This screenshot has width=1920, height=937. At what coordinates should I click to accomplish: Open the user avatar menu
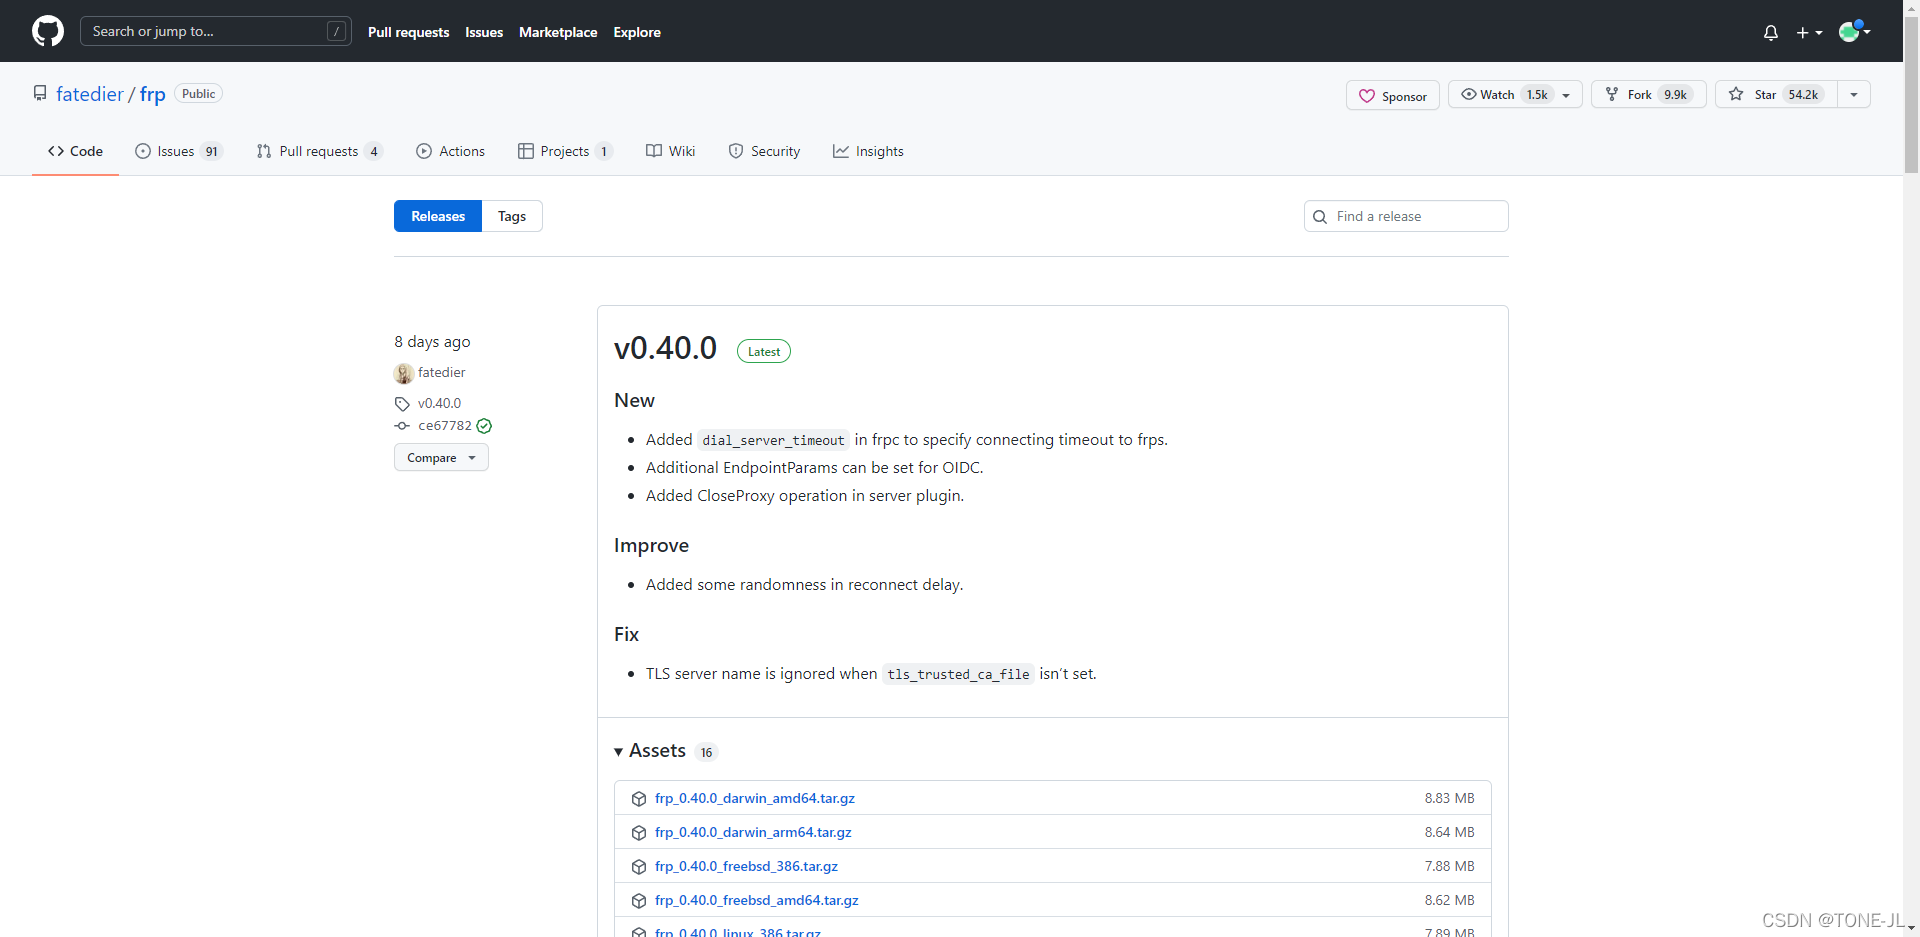pos(1854,31)
